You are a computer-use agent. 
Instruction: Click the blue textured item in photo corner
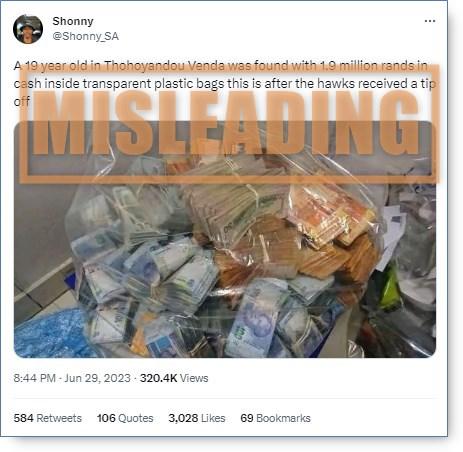pos(50,333)
